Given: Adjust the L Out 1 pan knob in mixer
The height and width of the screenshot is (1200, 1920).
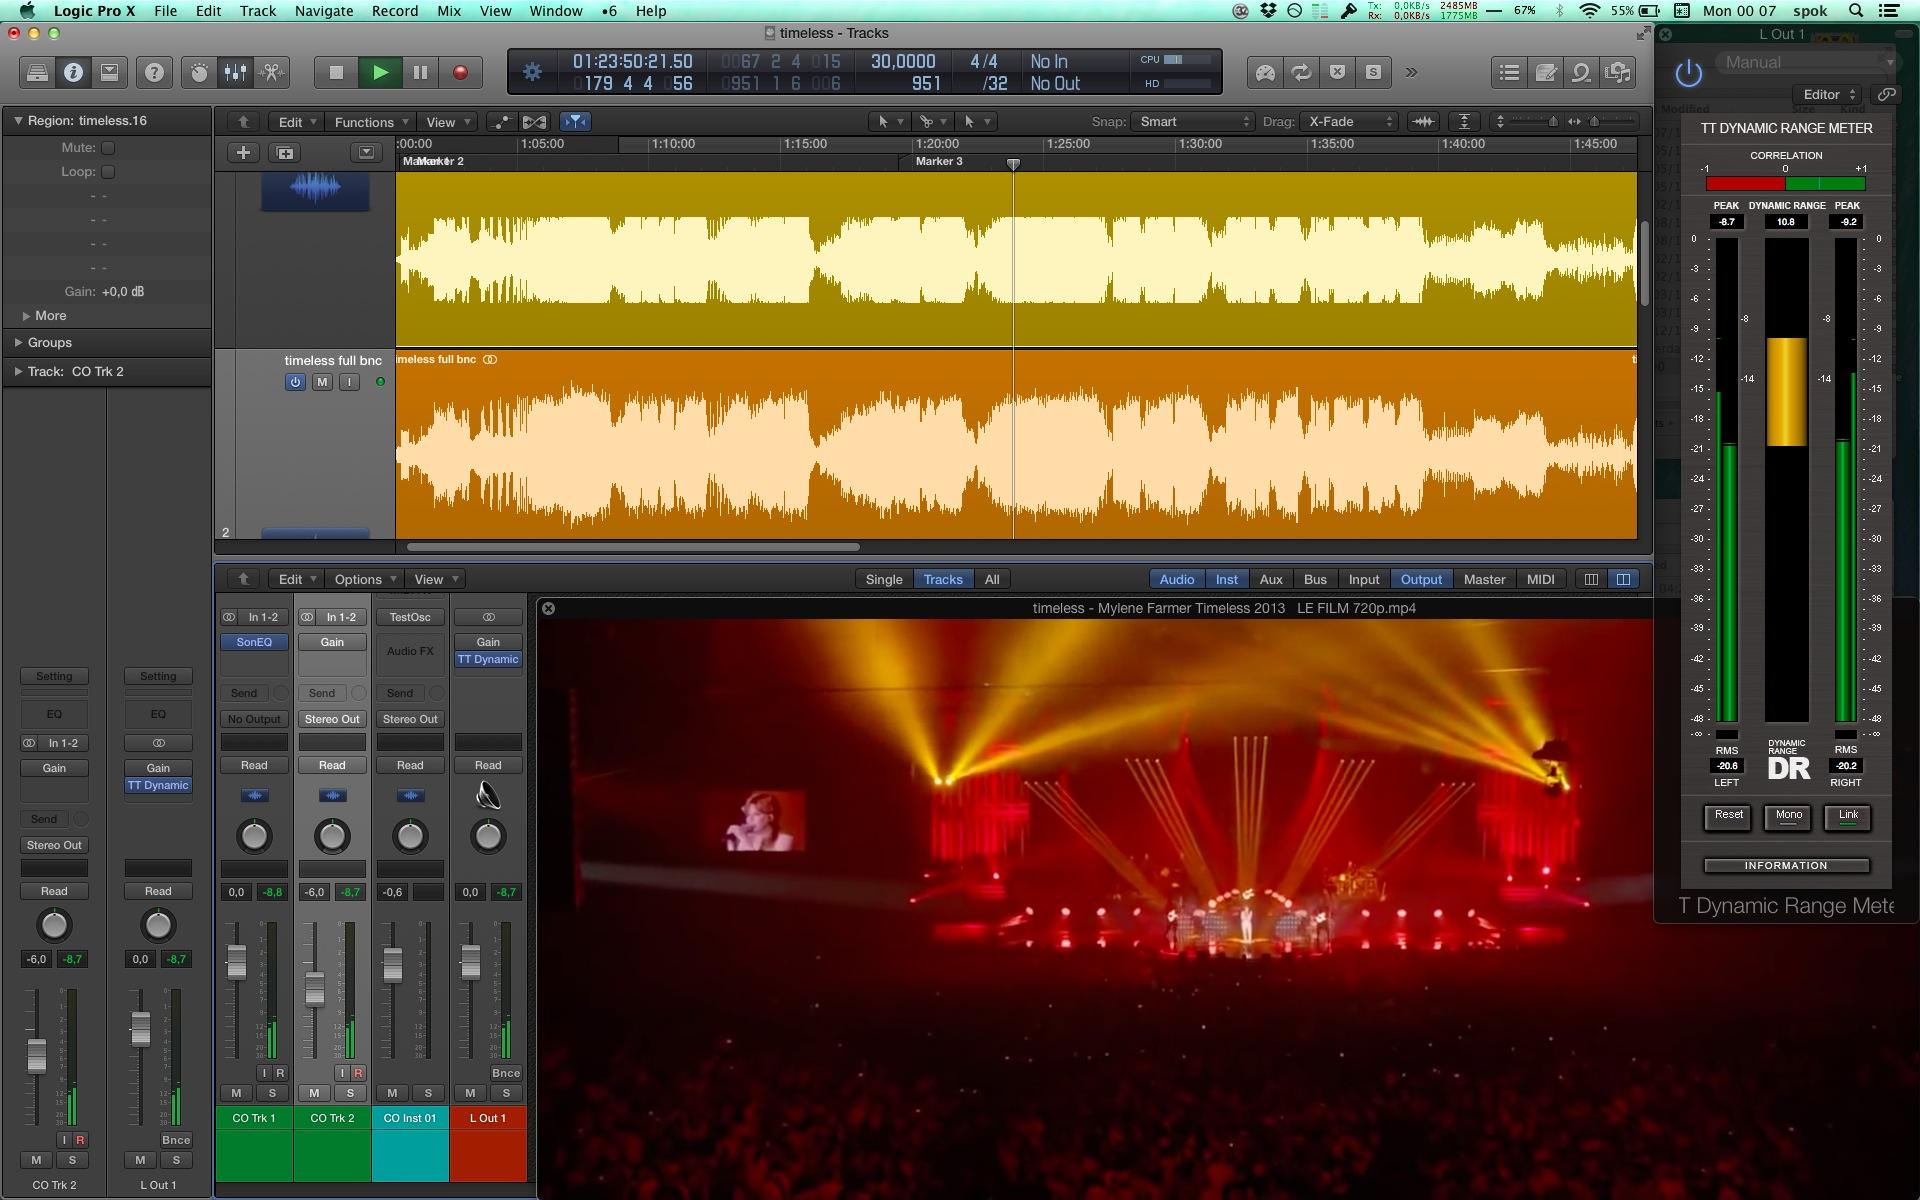Looking at the screenshot, I should point(488,836).
